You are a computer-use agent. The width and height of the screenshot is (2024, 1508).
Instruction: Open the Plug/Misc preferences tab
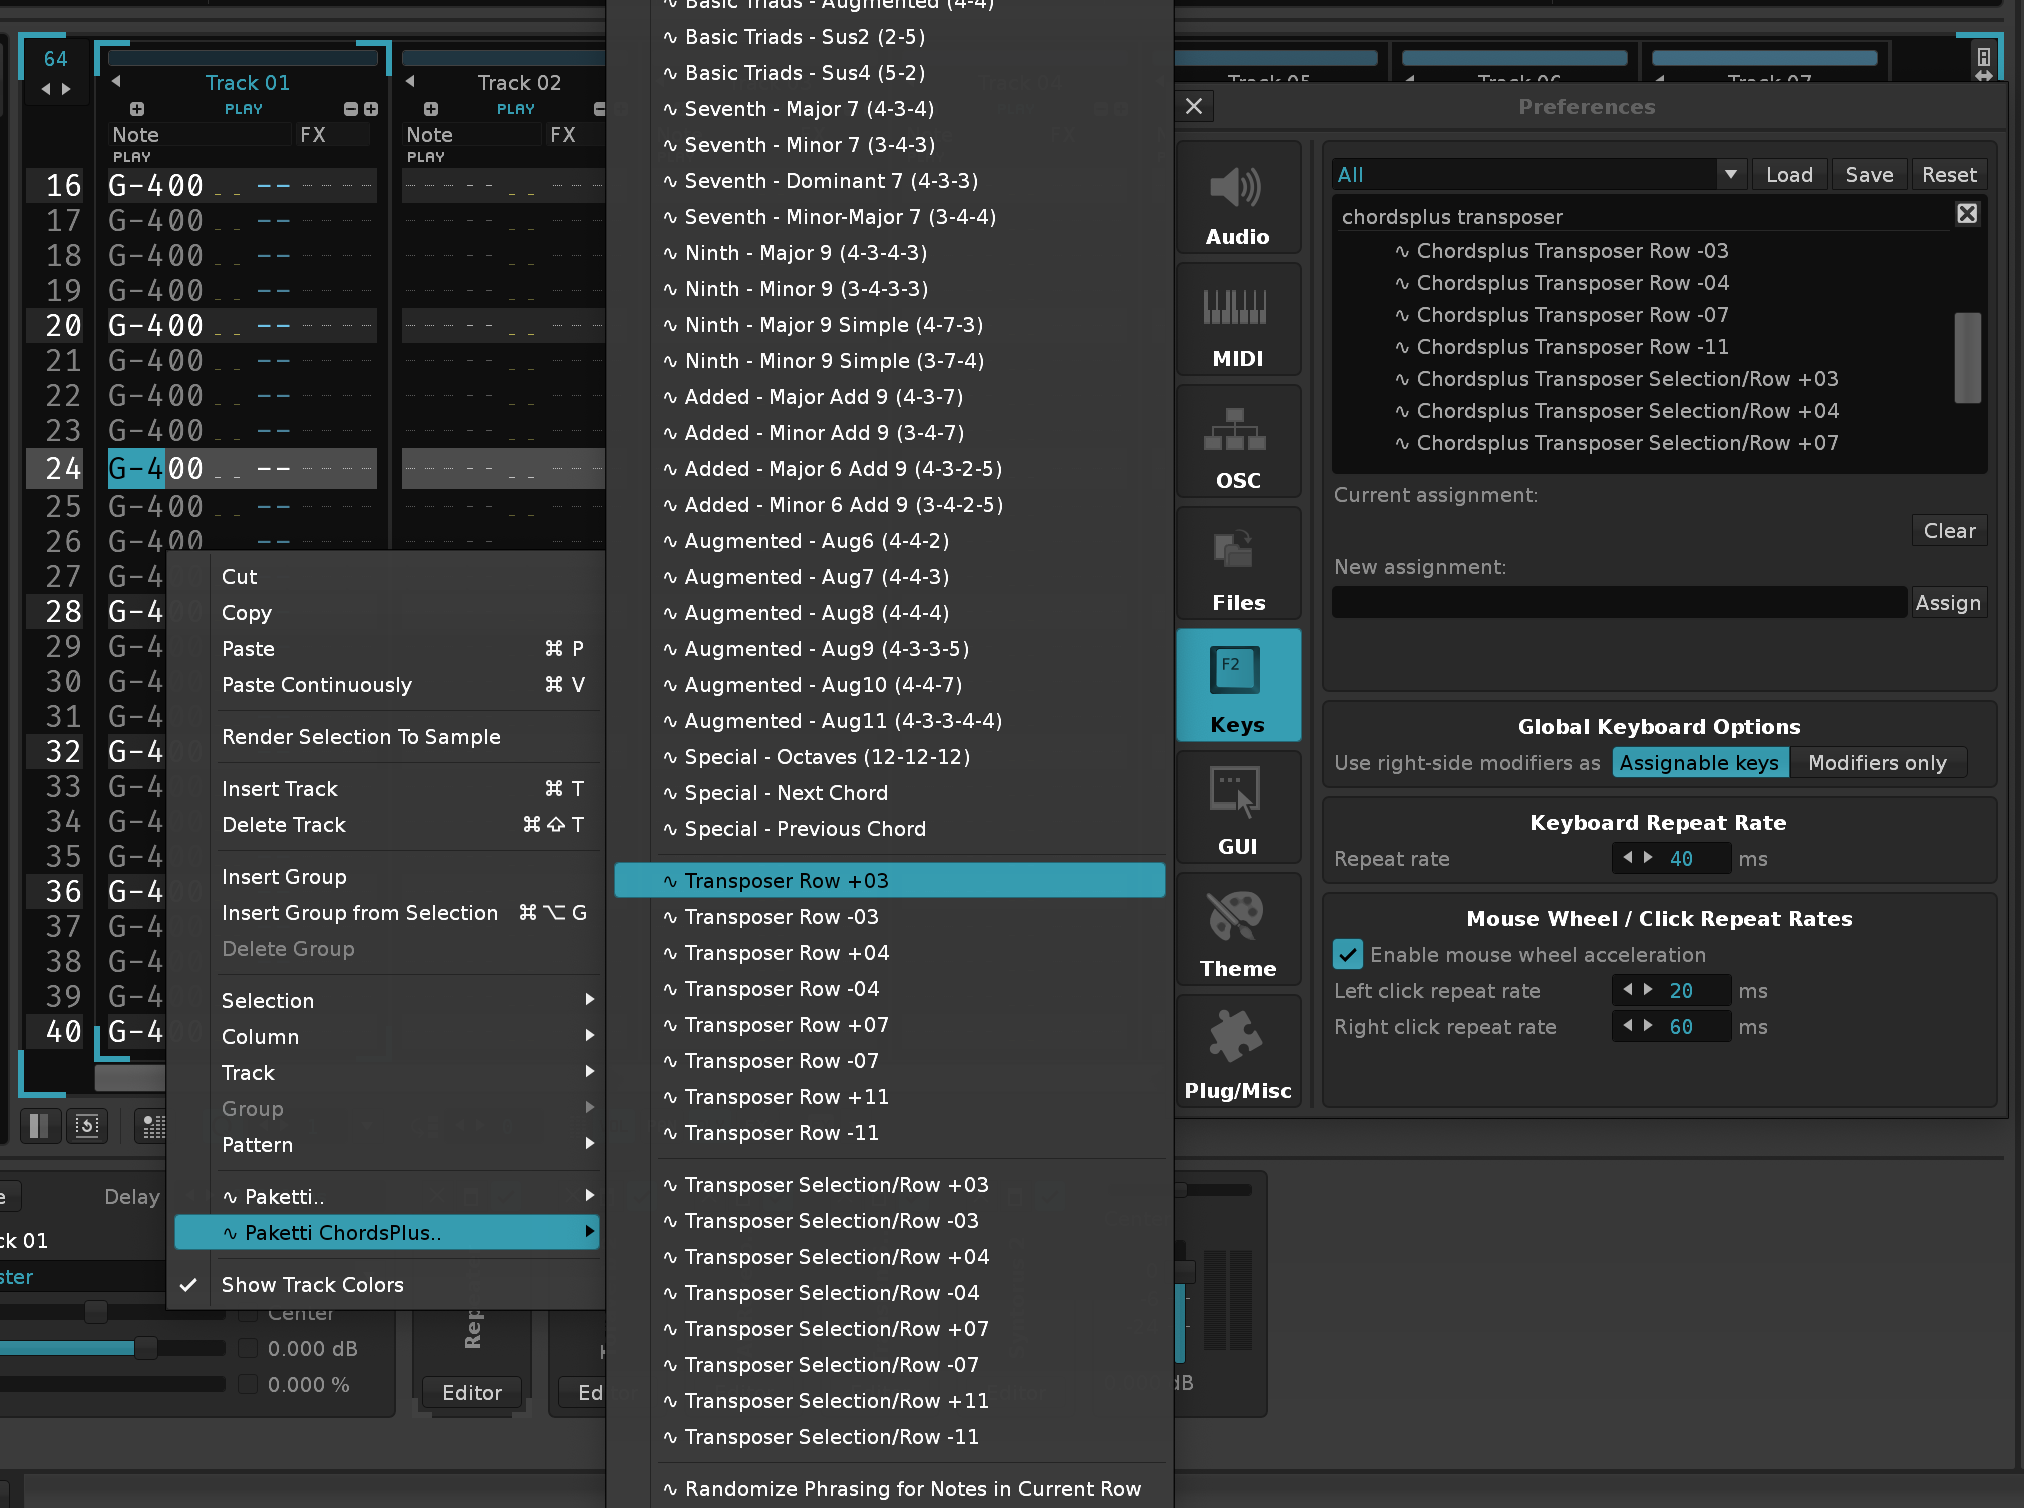(x=1237, y=1052)
